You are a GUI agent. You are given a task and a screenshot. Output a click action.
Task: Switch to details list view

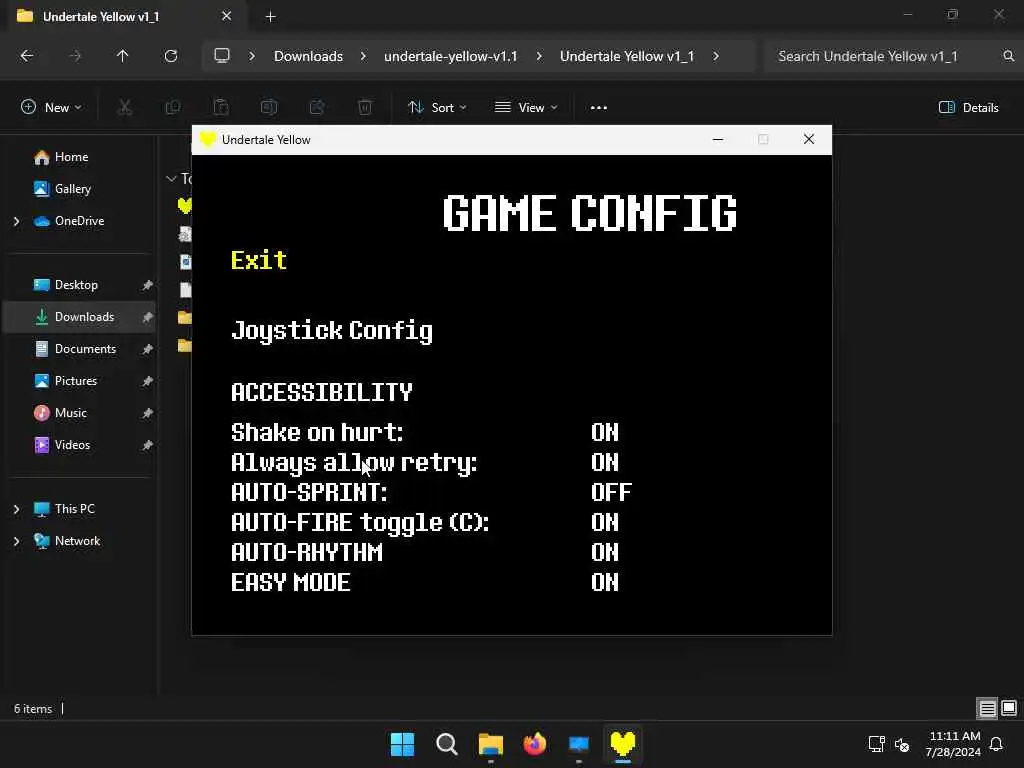click(x=987, y=708)
